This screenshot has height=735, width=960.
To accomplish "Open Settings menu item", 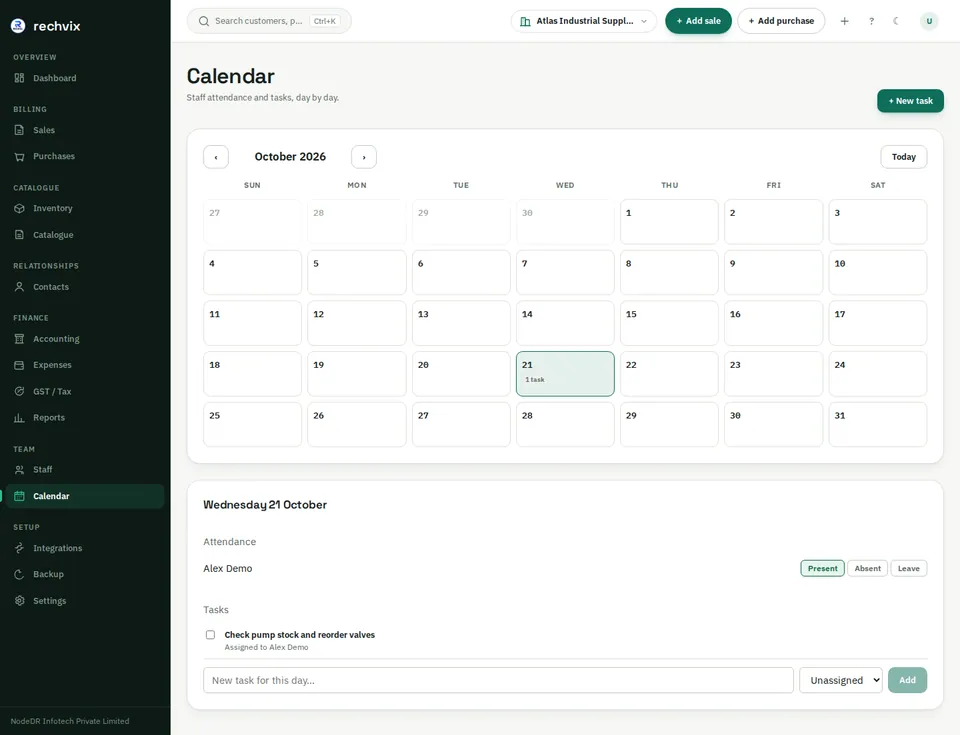I will click(x=84, y=601).
